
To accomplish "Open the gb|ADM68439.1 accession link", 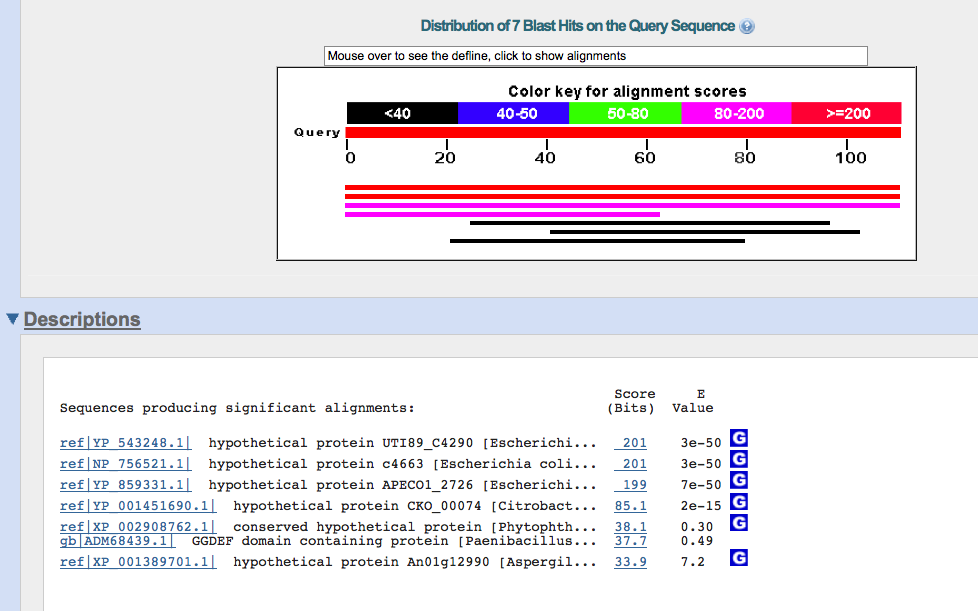I will coord(117,541).
